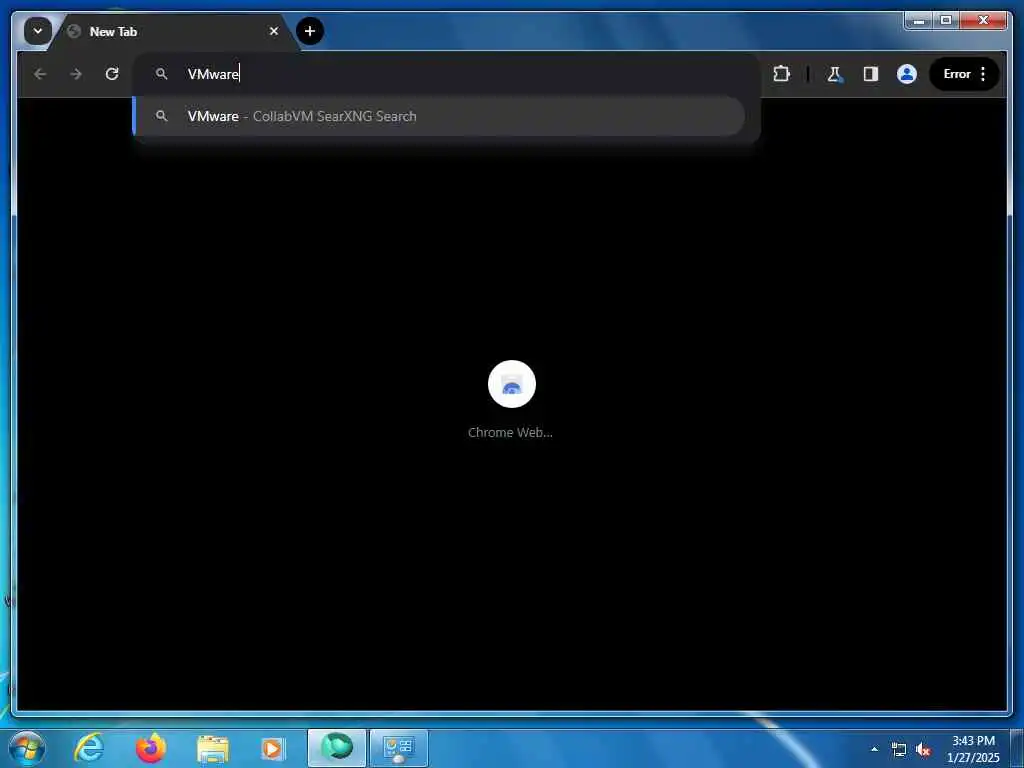Open the tab search dropdown arrow

38,31
